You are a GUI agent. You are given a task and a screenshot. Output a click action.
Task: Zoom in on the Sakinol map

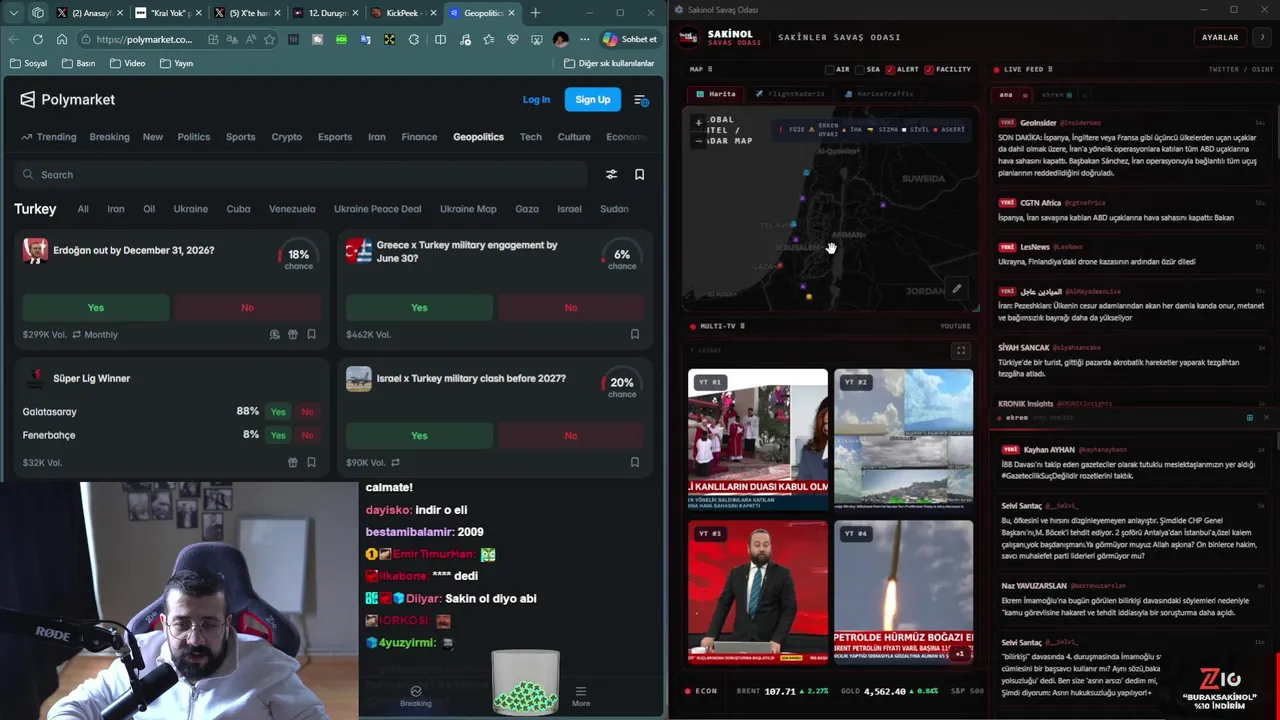[x=698, y=123]
